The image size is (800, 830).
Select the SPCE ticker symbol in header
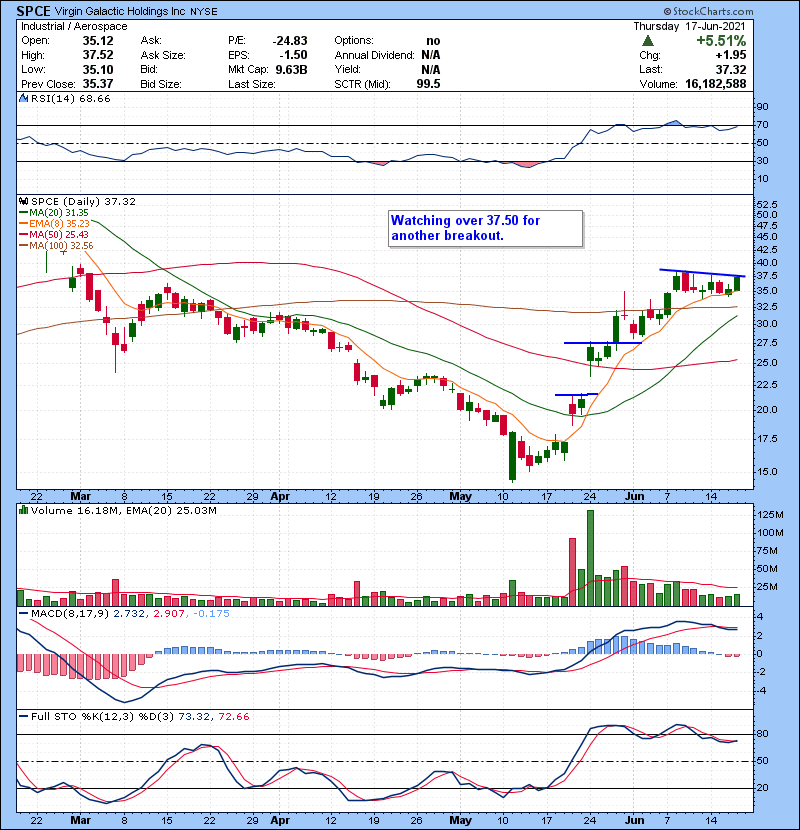[x=33, y=11]
